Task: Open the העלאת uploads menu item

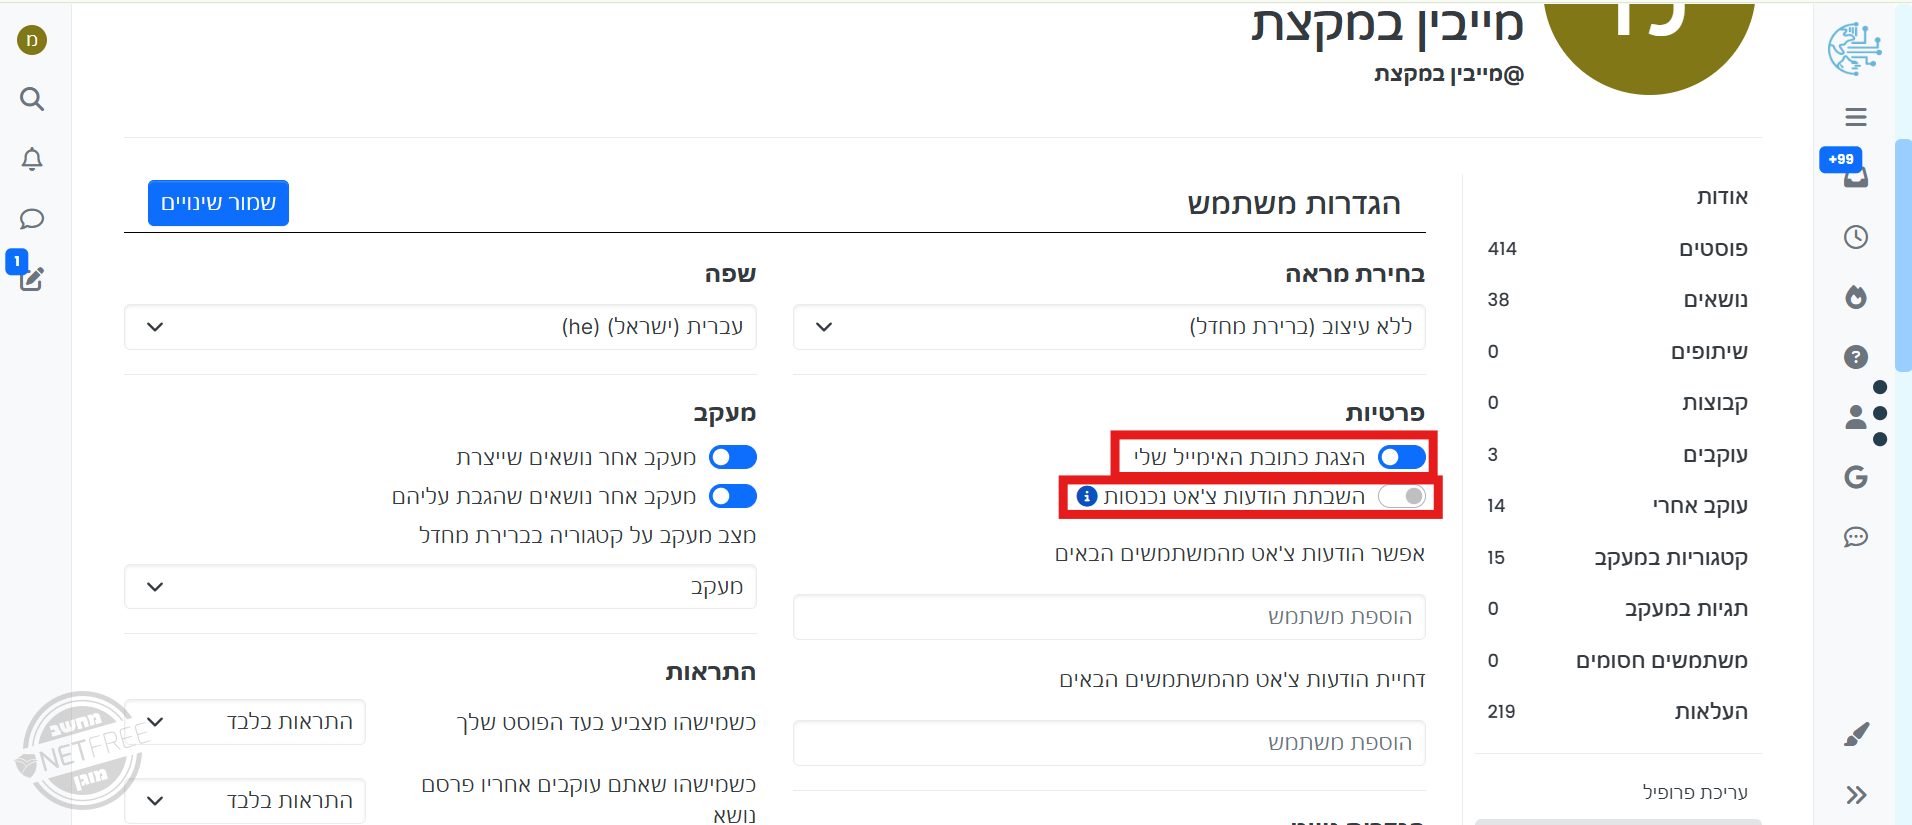Action: coord(1711,712)
